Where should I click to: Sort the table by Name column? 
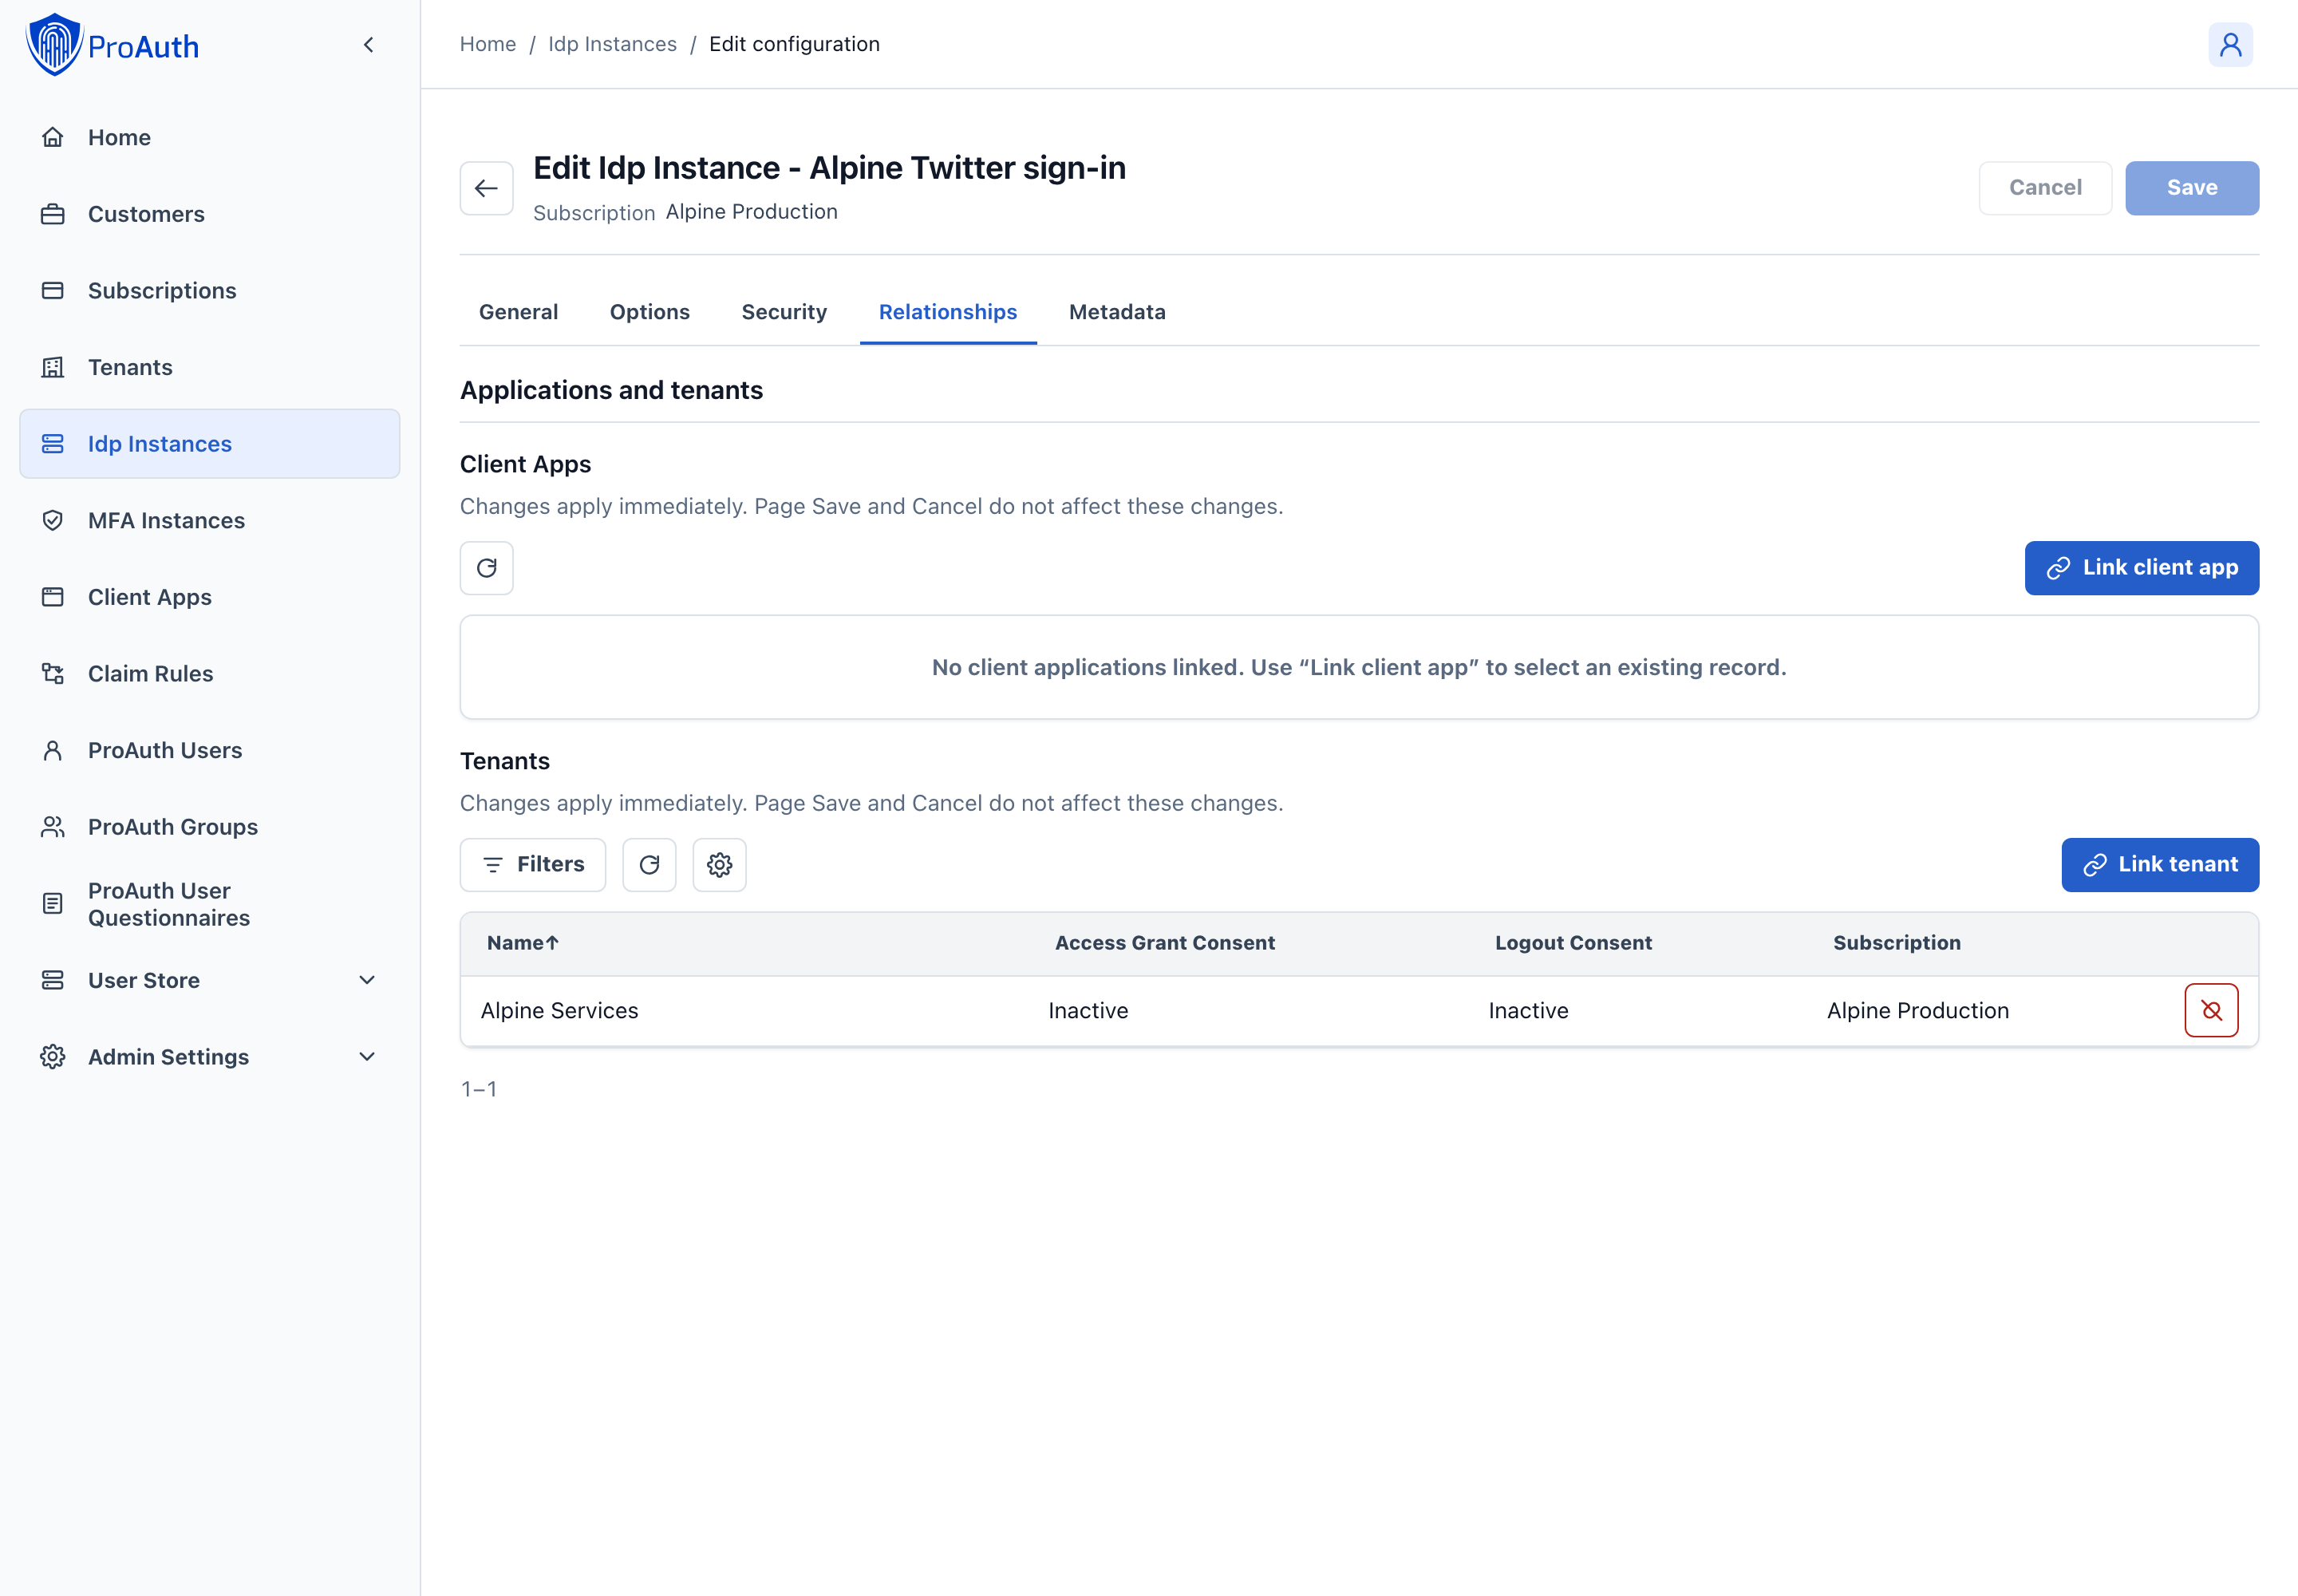click(x=522, y=943)
